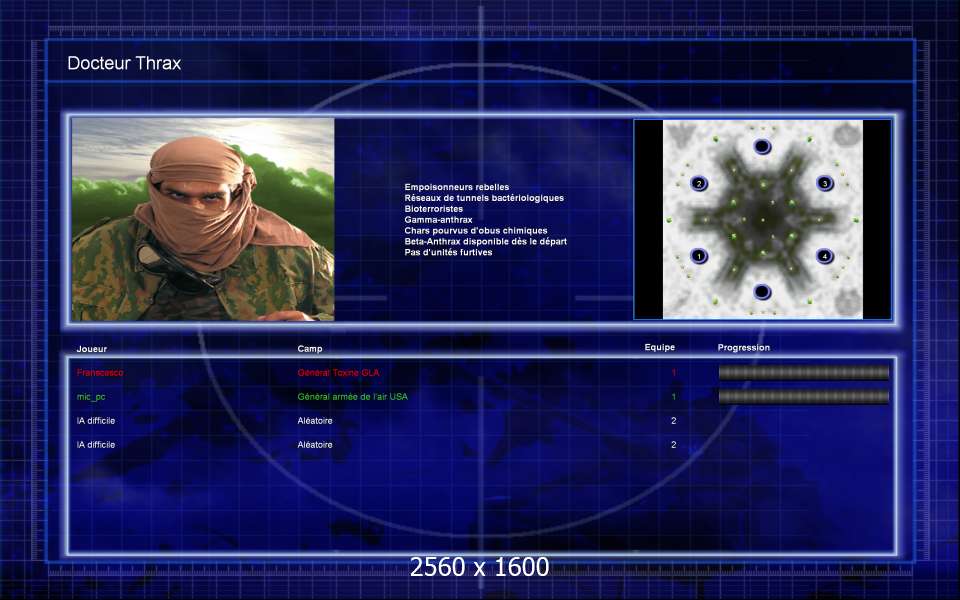Click the 'Gamma-anthrax' trait line
Screen dimensions: 960x600
(x=438, y=219)
